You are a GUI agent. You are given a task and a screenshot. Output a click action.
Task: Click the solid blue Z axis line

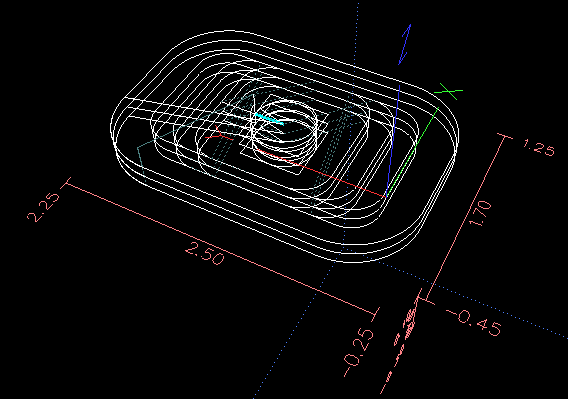pos(393,140)
